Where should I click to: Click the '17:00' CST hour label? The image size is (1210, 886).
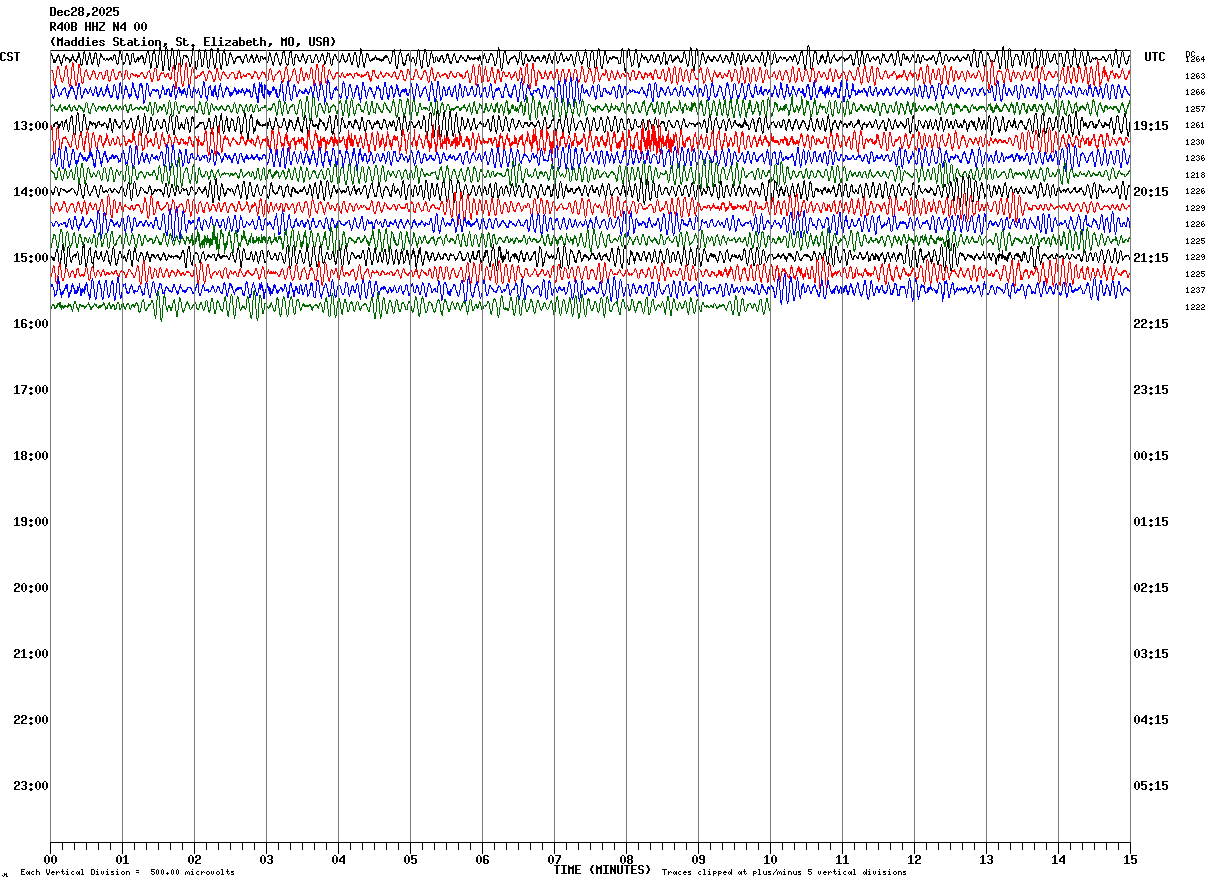[31, 390]
